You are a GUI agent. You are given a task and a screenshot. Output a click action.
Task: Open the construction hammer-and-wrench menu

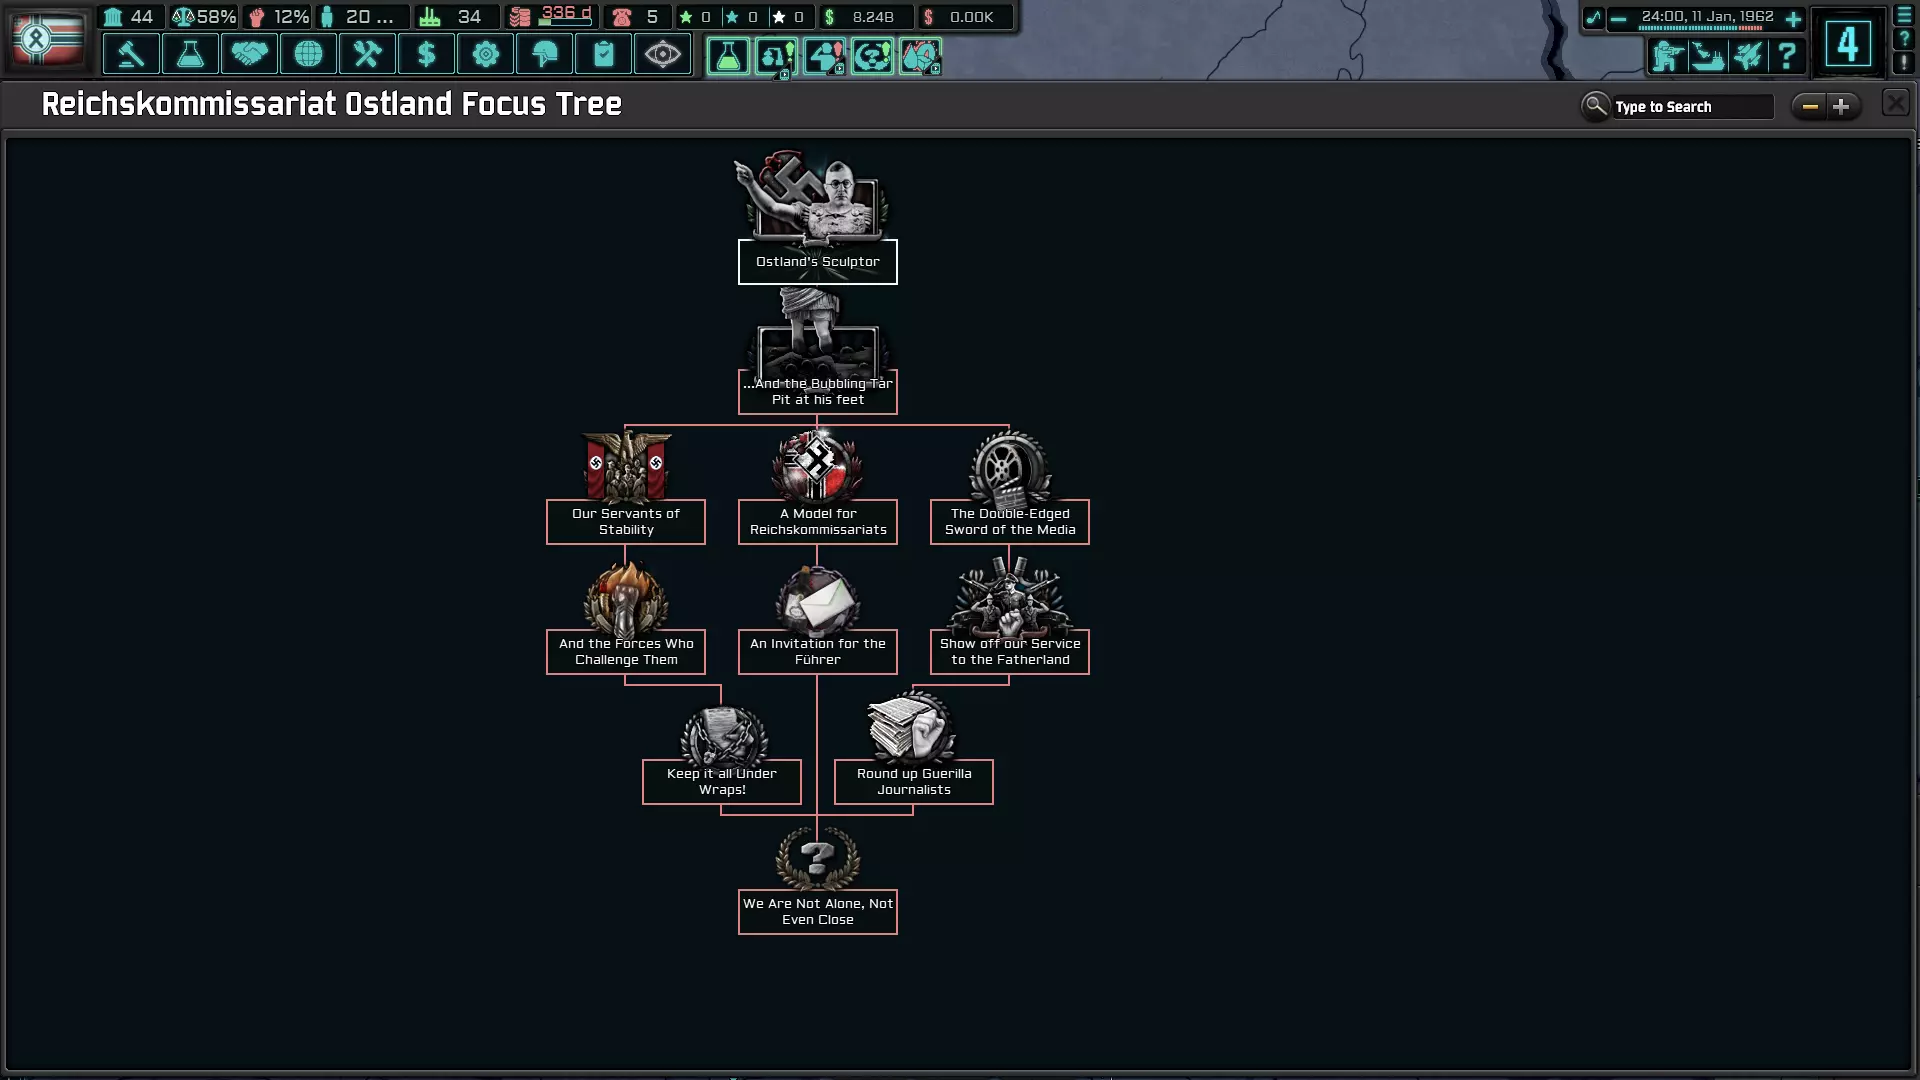coord(367,54)
